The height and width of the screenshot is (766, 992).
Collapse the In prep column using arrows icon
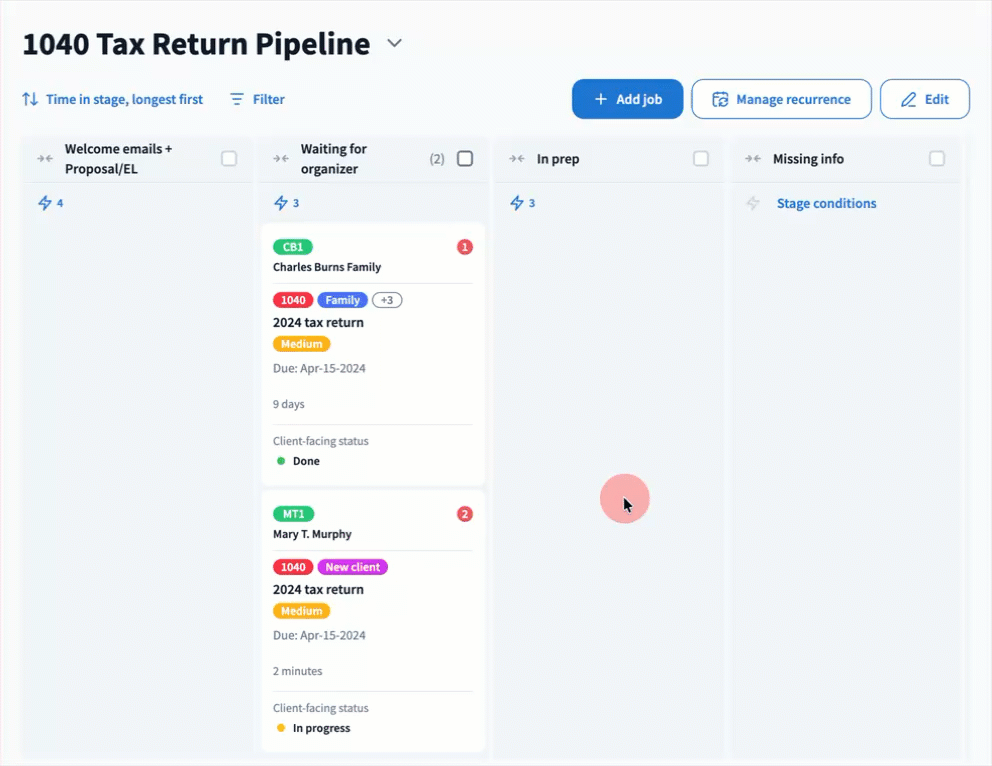[x=517, y=159]
